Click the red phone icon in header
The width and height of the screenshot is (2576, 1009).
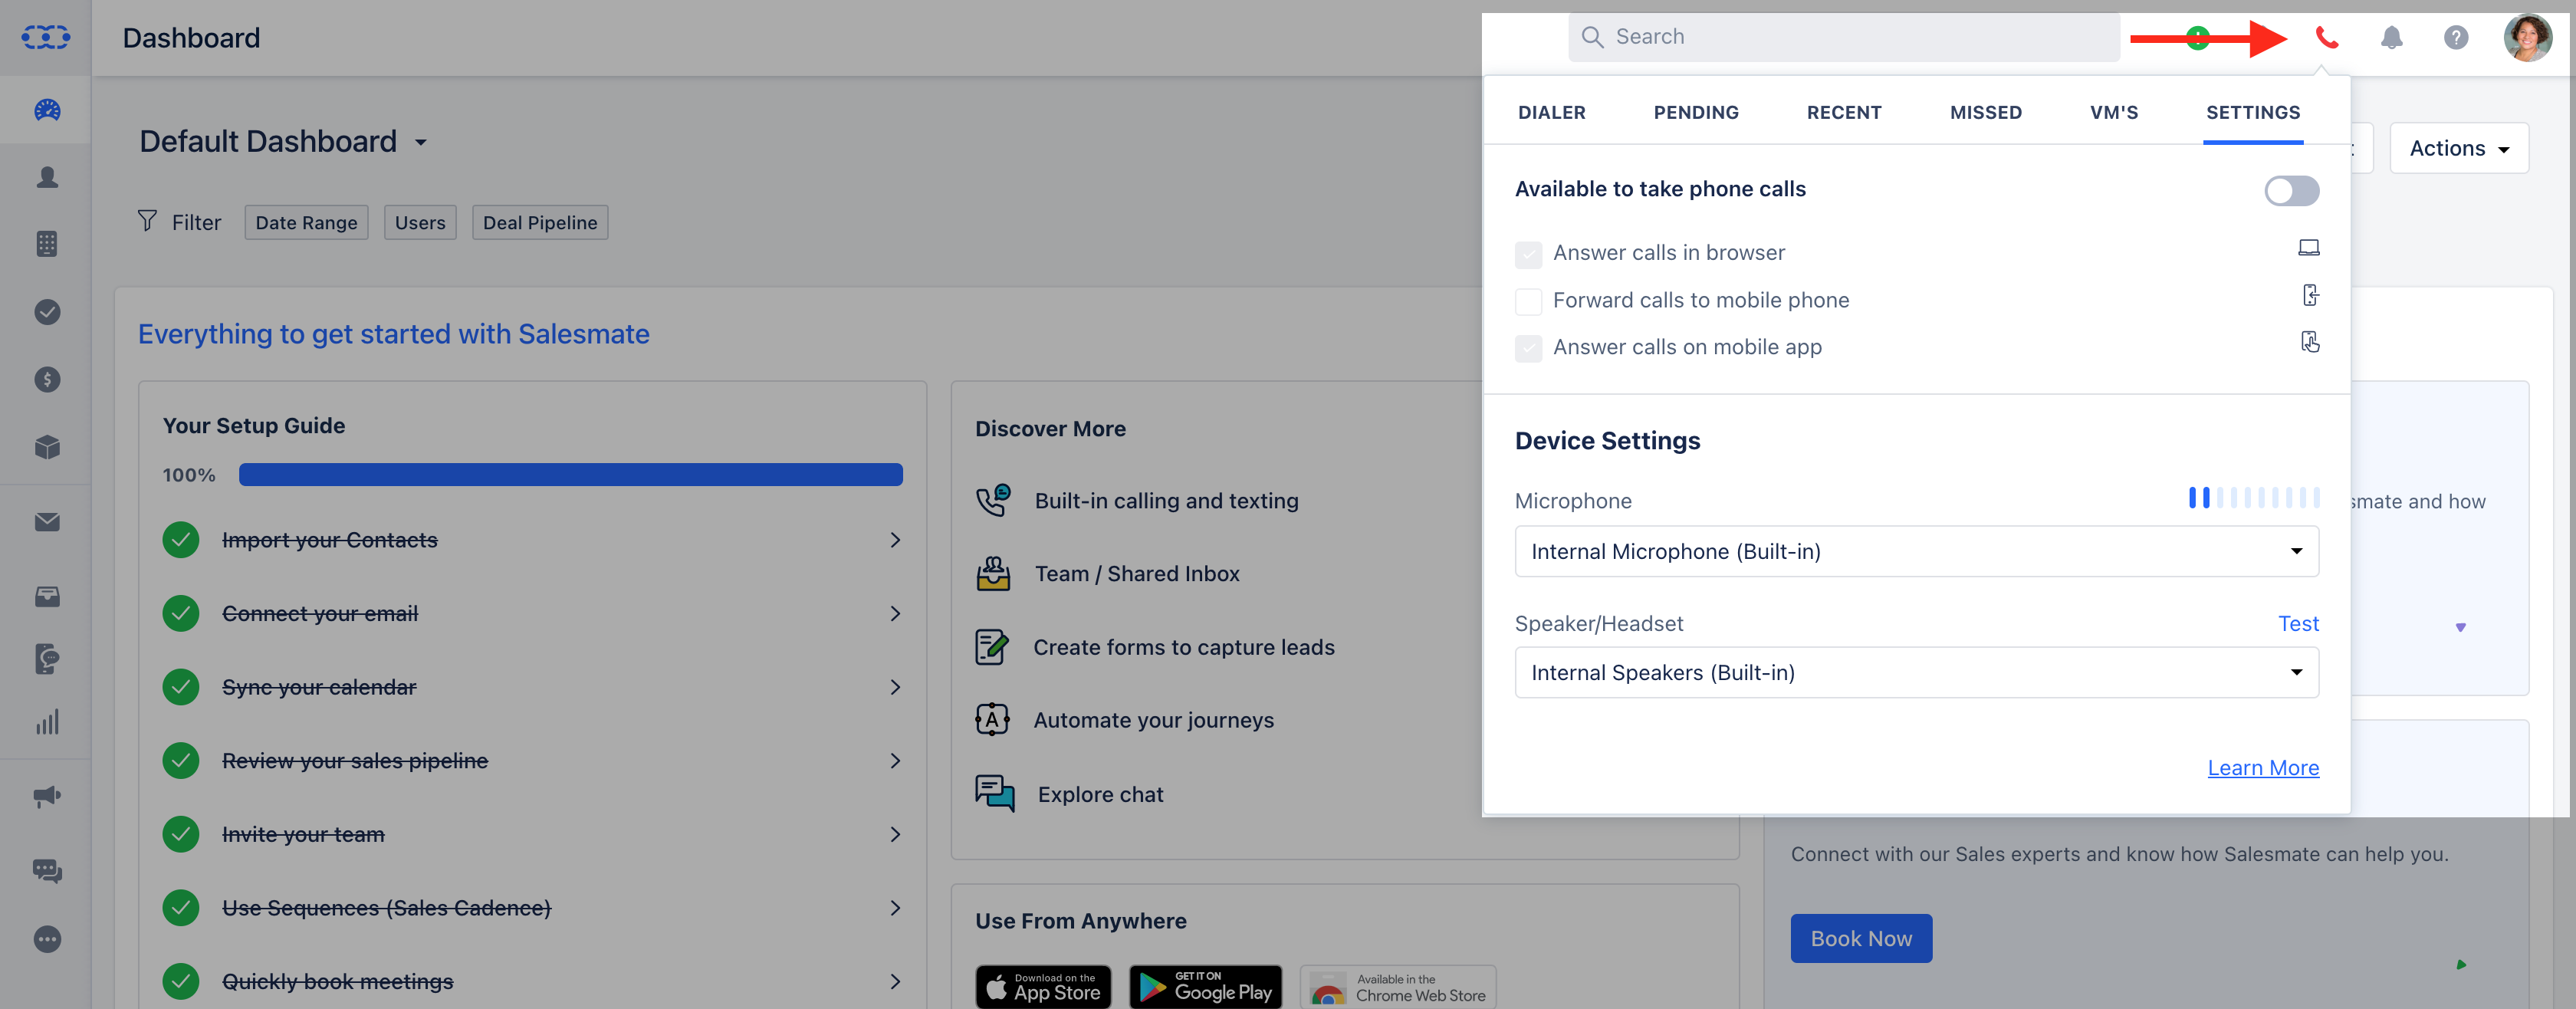2327,38
